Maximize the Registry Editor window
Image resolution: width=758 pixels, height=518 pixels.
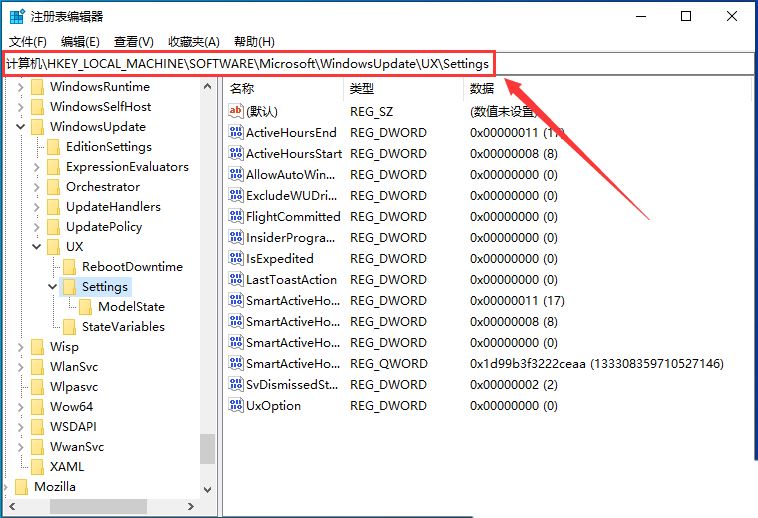click(685, 16)
